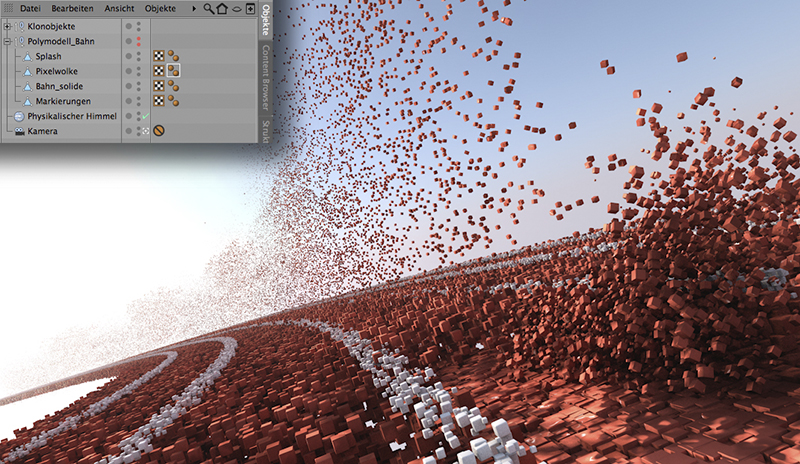Open the Ansicht menu
This screenshot has height=464, width=800.
click(x=119, y=8)
